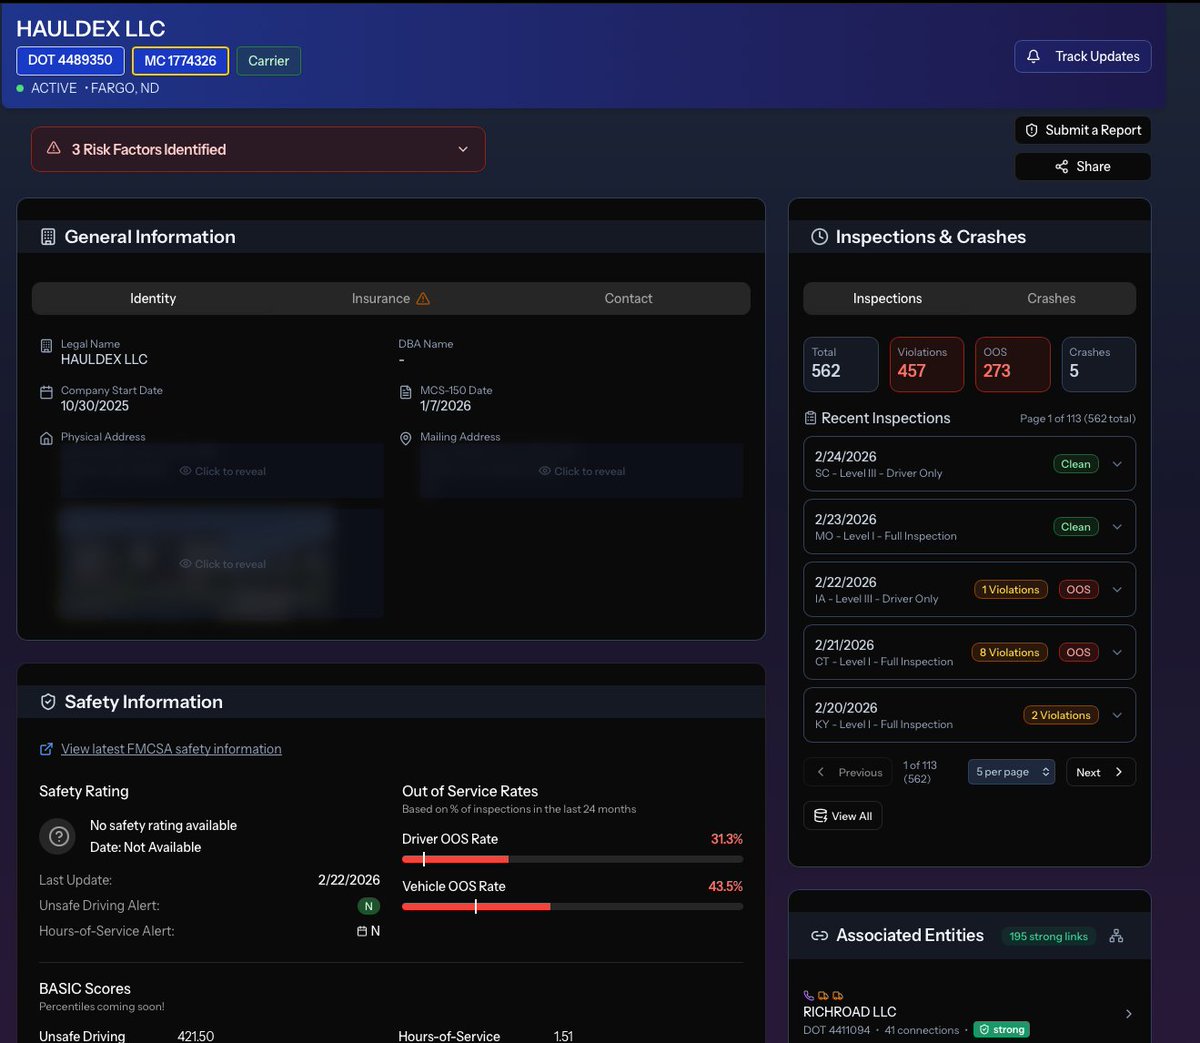Click the clock icon beside Inspections & Crashes
The image size is (1200, 1043).
pyautogui.click(x=819, y=237)
